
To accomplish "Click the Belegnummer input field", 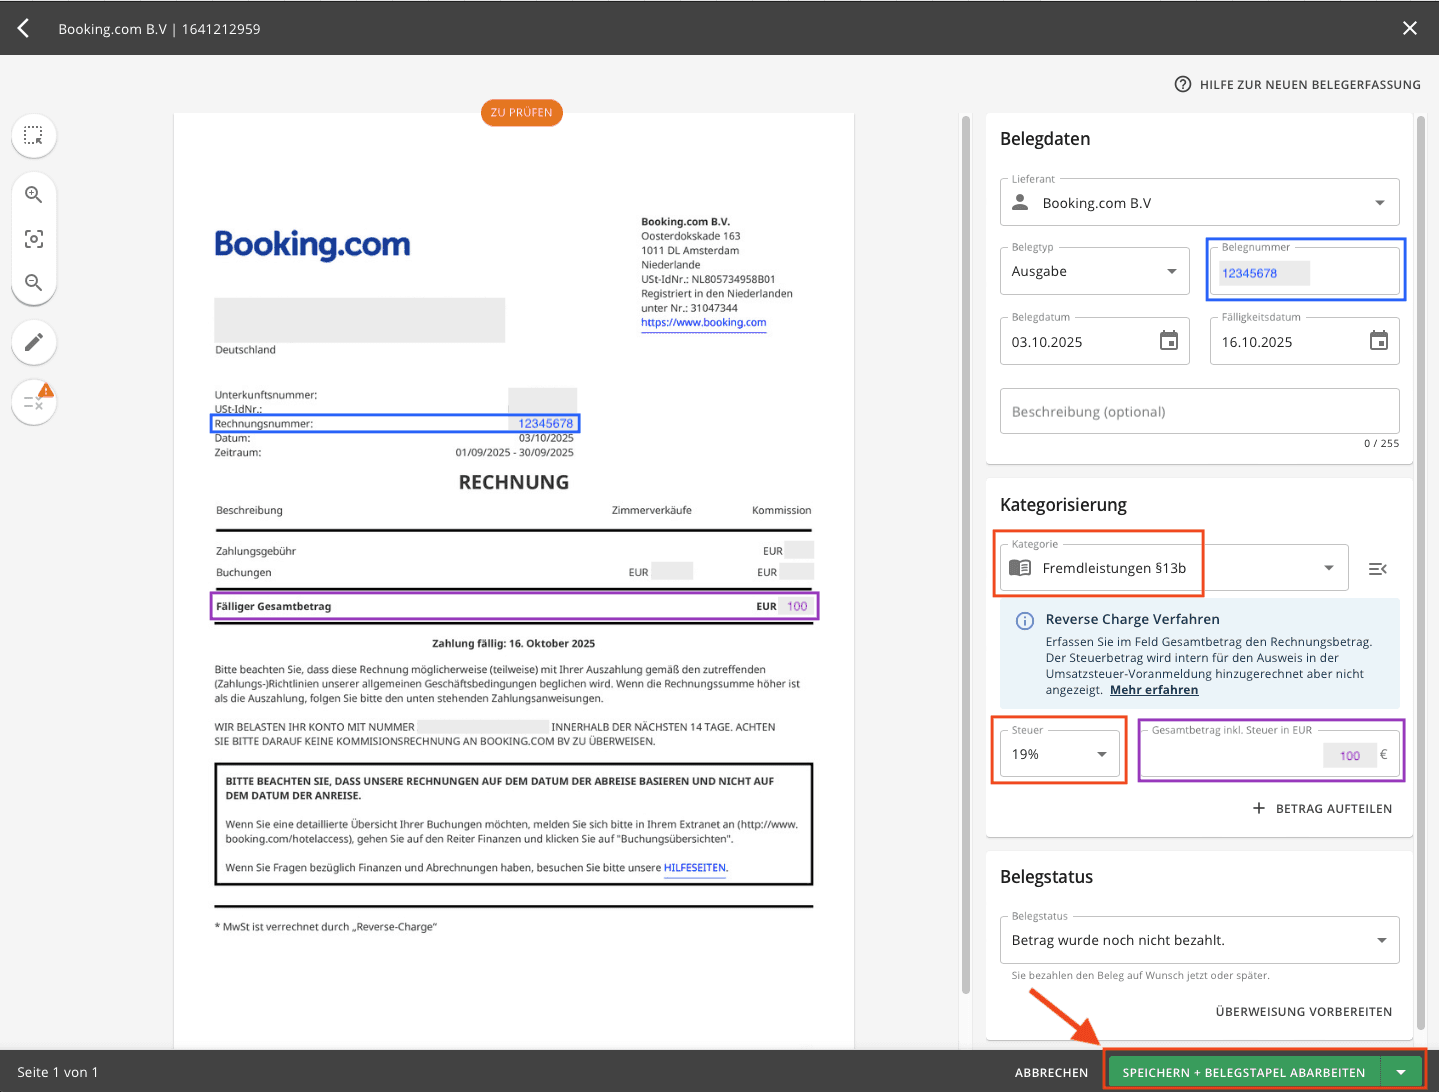I will tap(1305, 272).
